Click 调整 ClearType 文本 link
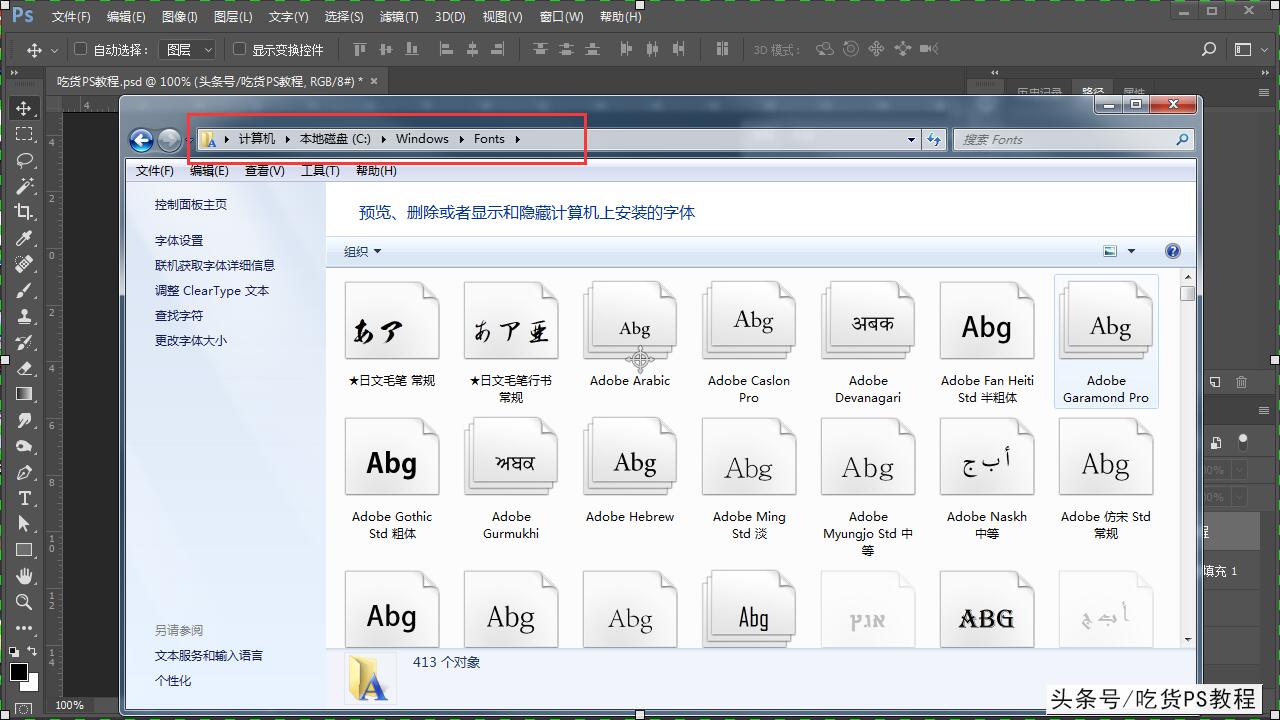This screenshot has width=1280, height=720. pos(212,291)
